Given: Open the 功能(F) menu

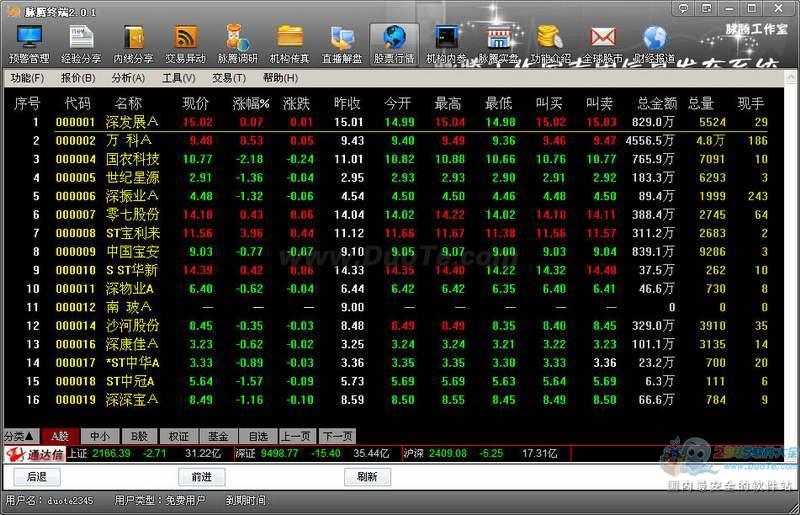Looking at the screenshot, I should pos(27,78).
